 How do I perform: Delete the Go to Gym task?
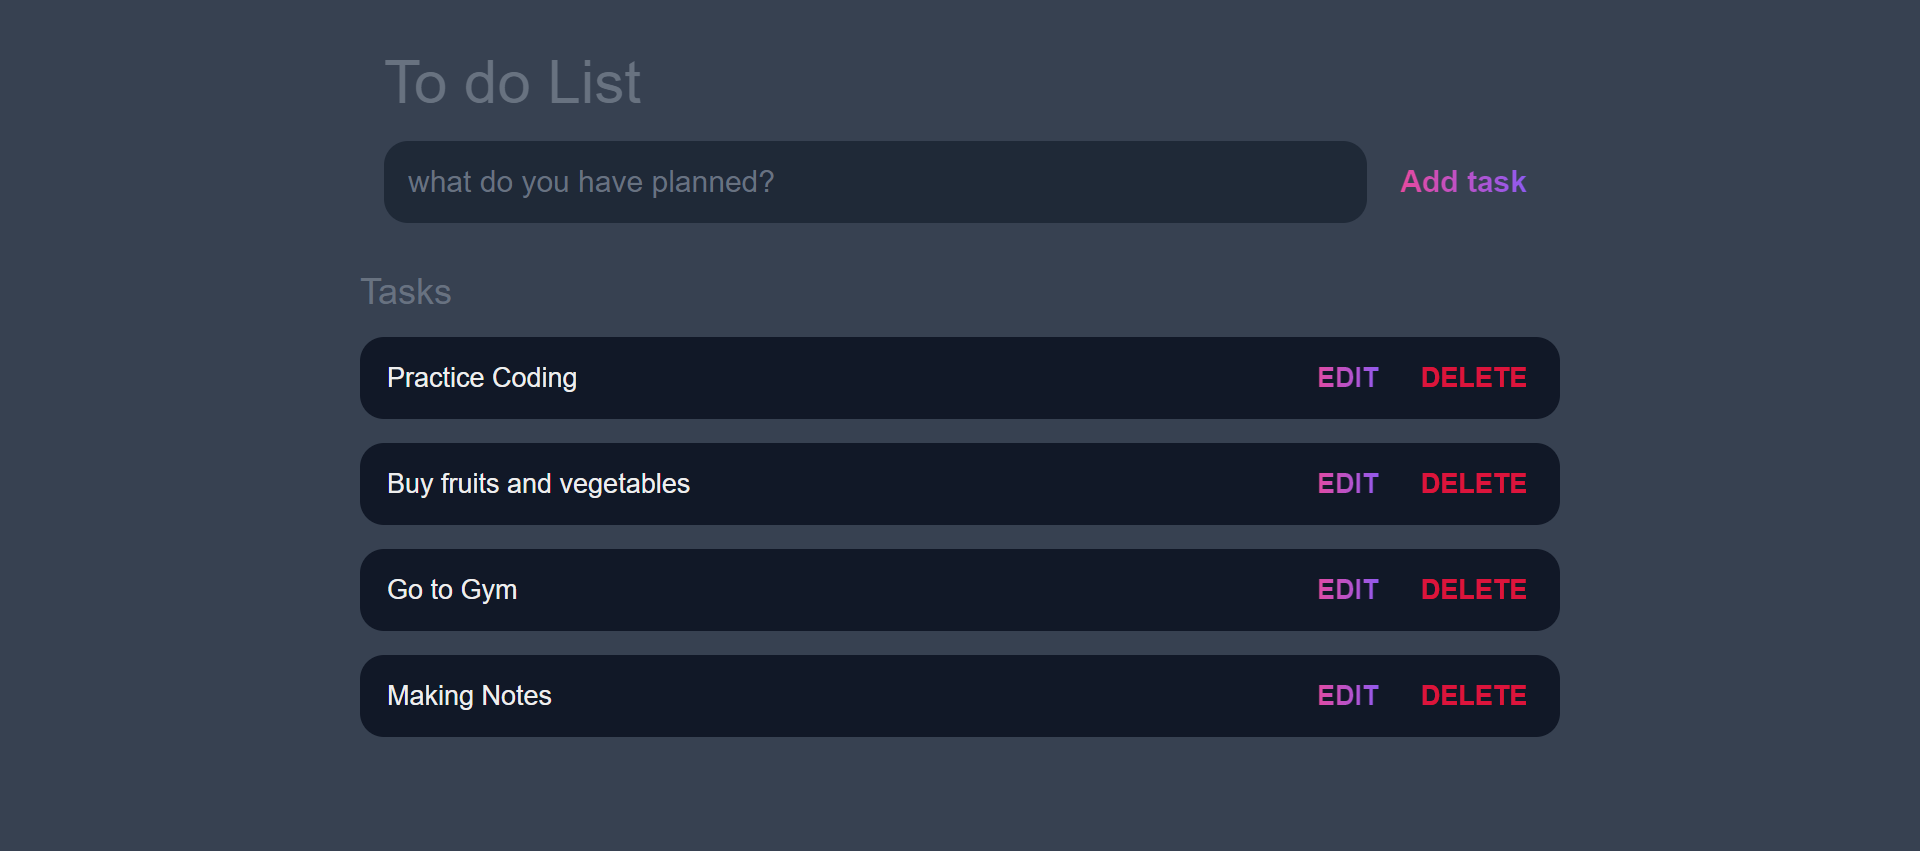[1474, 590]
